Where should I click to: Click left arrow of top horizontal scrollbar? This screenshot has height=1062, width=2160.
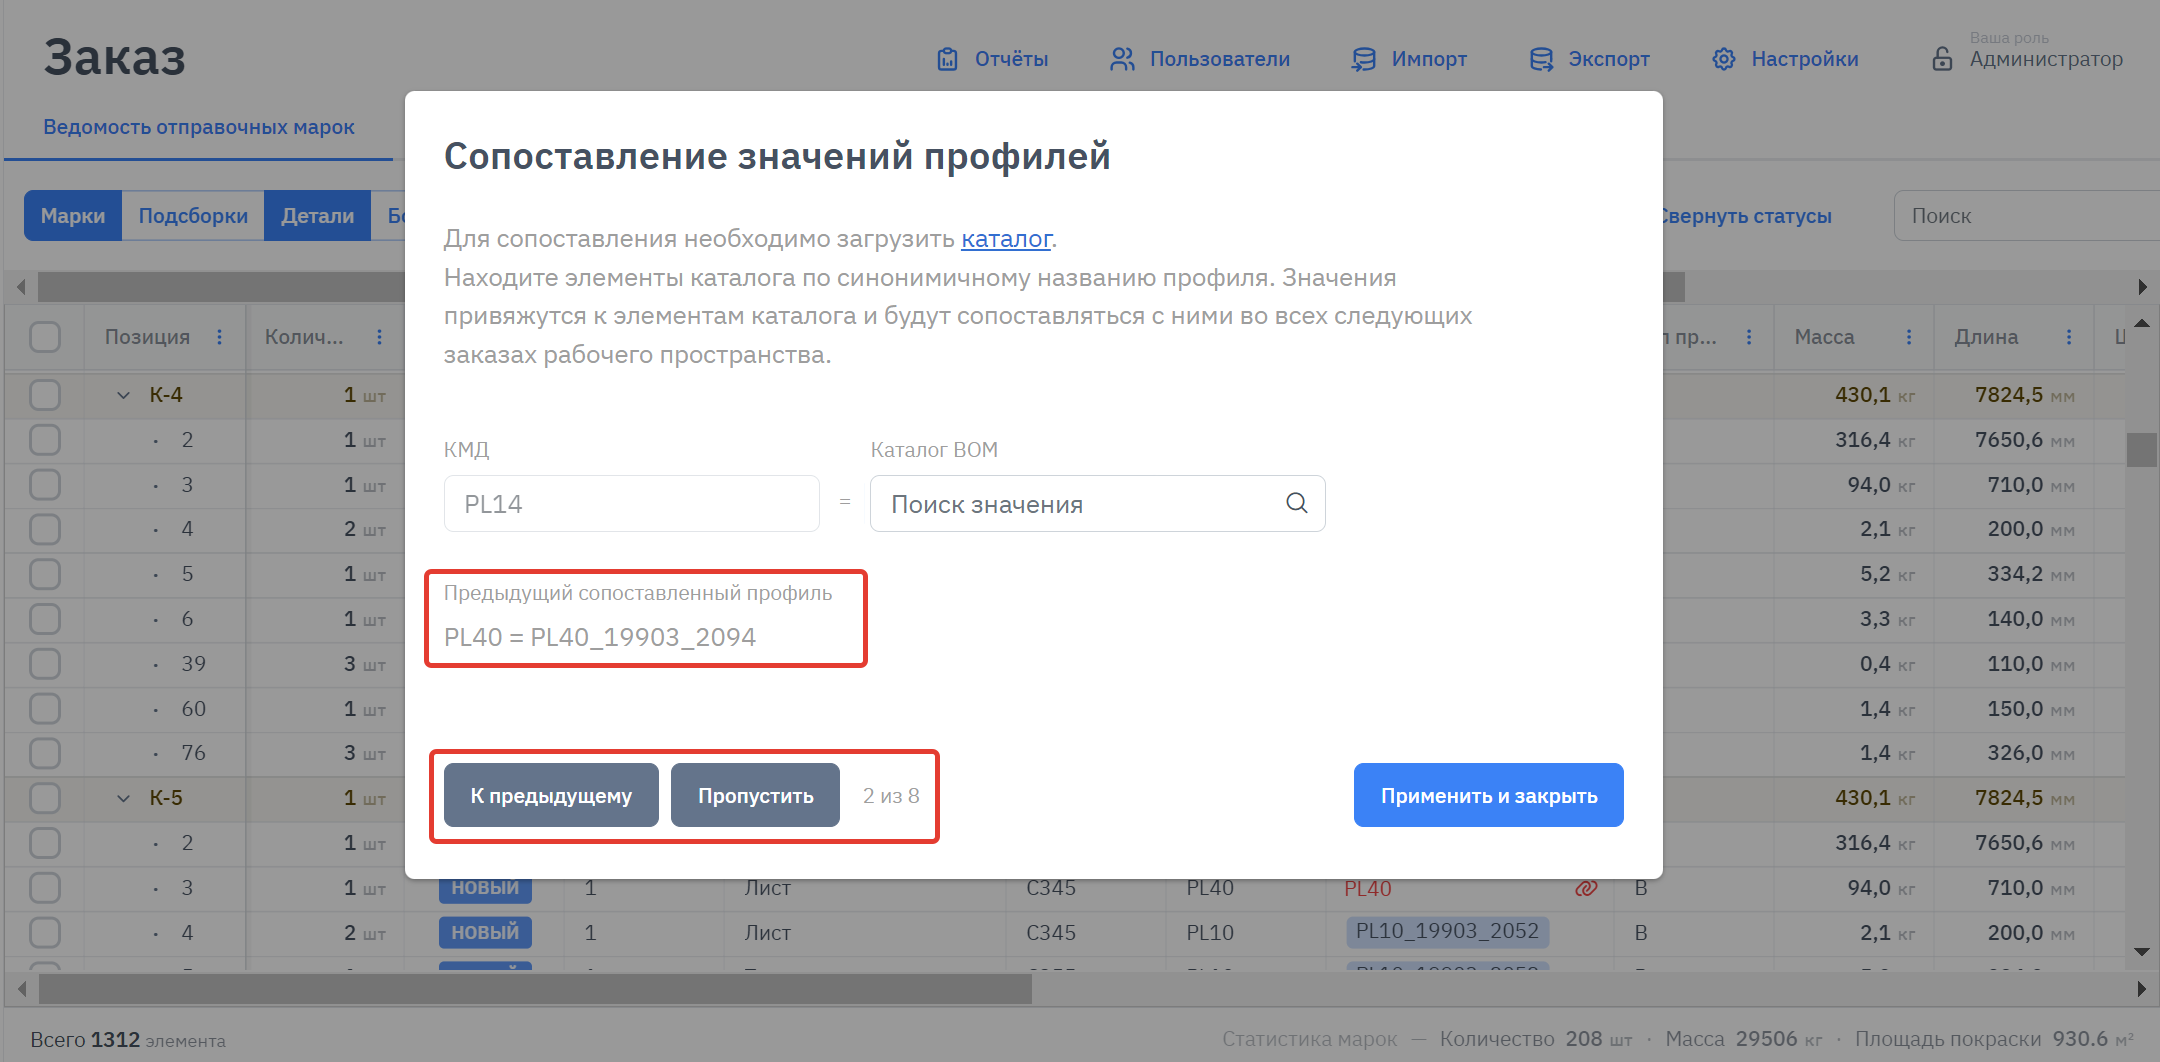point(21,287)
